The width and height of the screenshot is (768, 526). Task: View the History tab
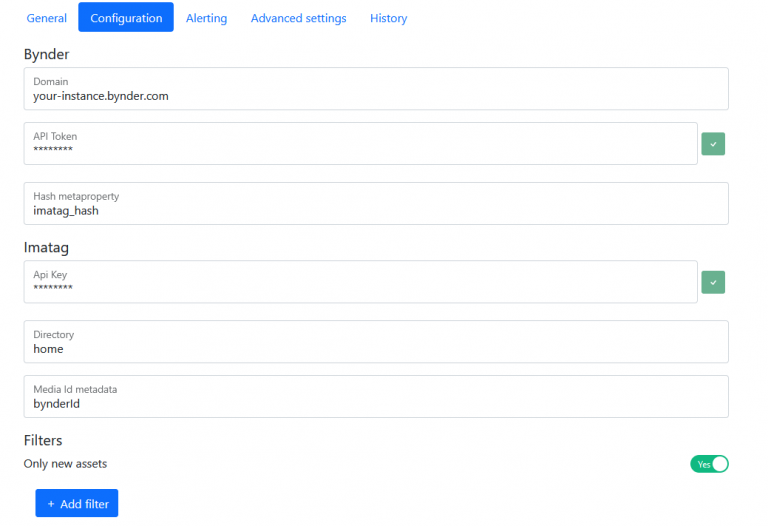tap(388, 18)
